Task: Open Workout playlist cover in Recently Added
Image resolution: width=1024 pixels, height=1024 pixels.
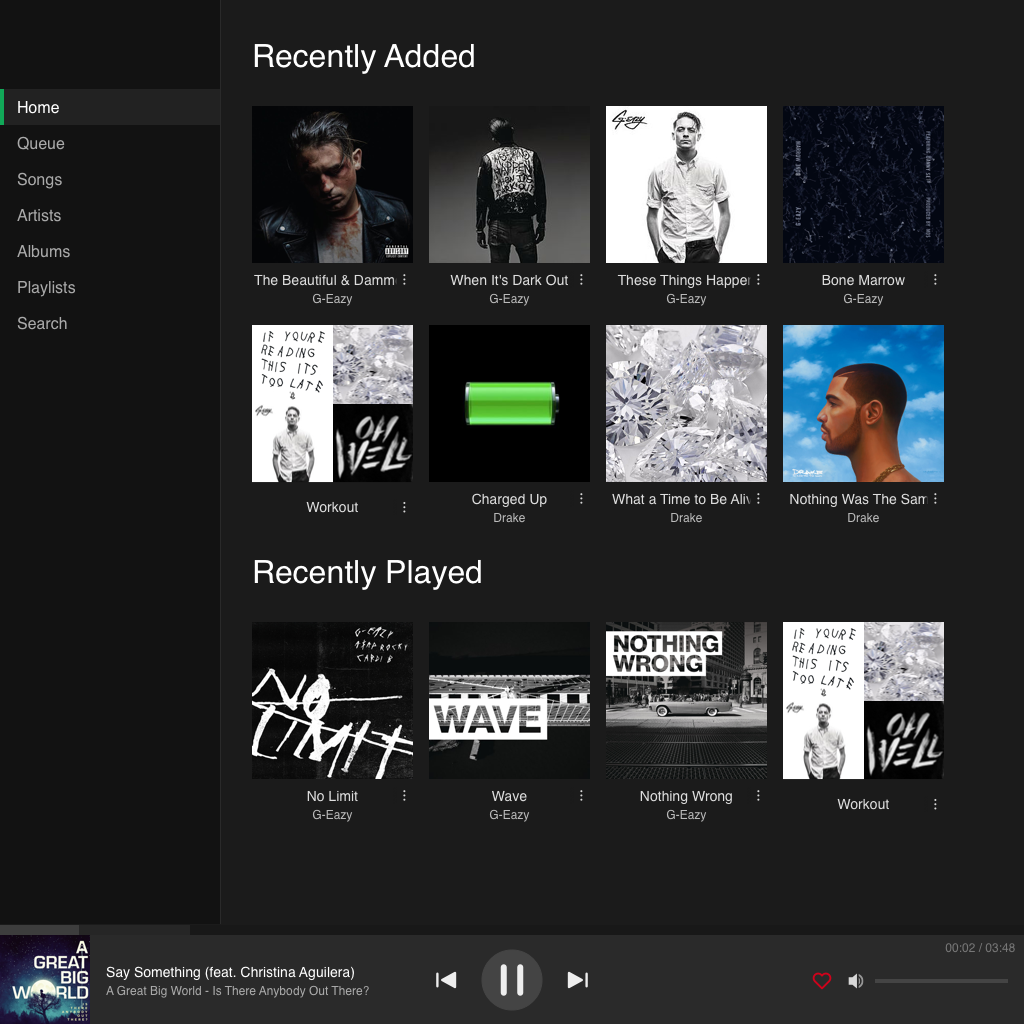Action: (x=332, y=404)
